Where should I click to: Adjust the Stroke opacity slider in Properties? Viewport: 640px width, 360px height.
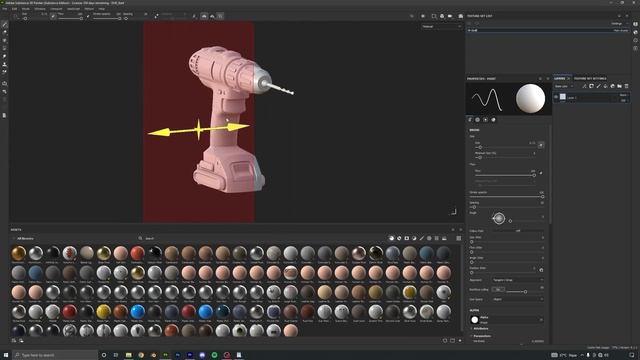(x=507, y=197)
